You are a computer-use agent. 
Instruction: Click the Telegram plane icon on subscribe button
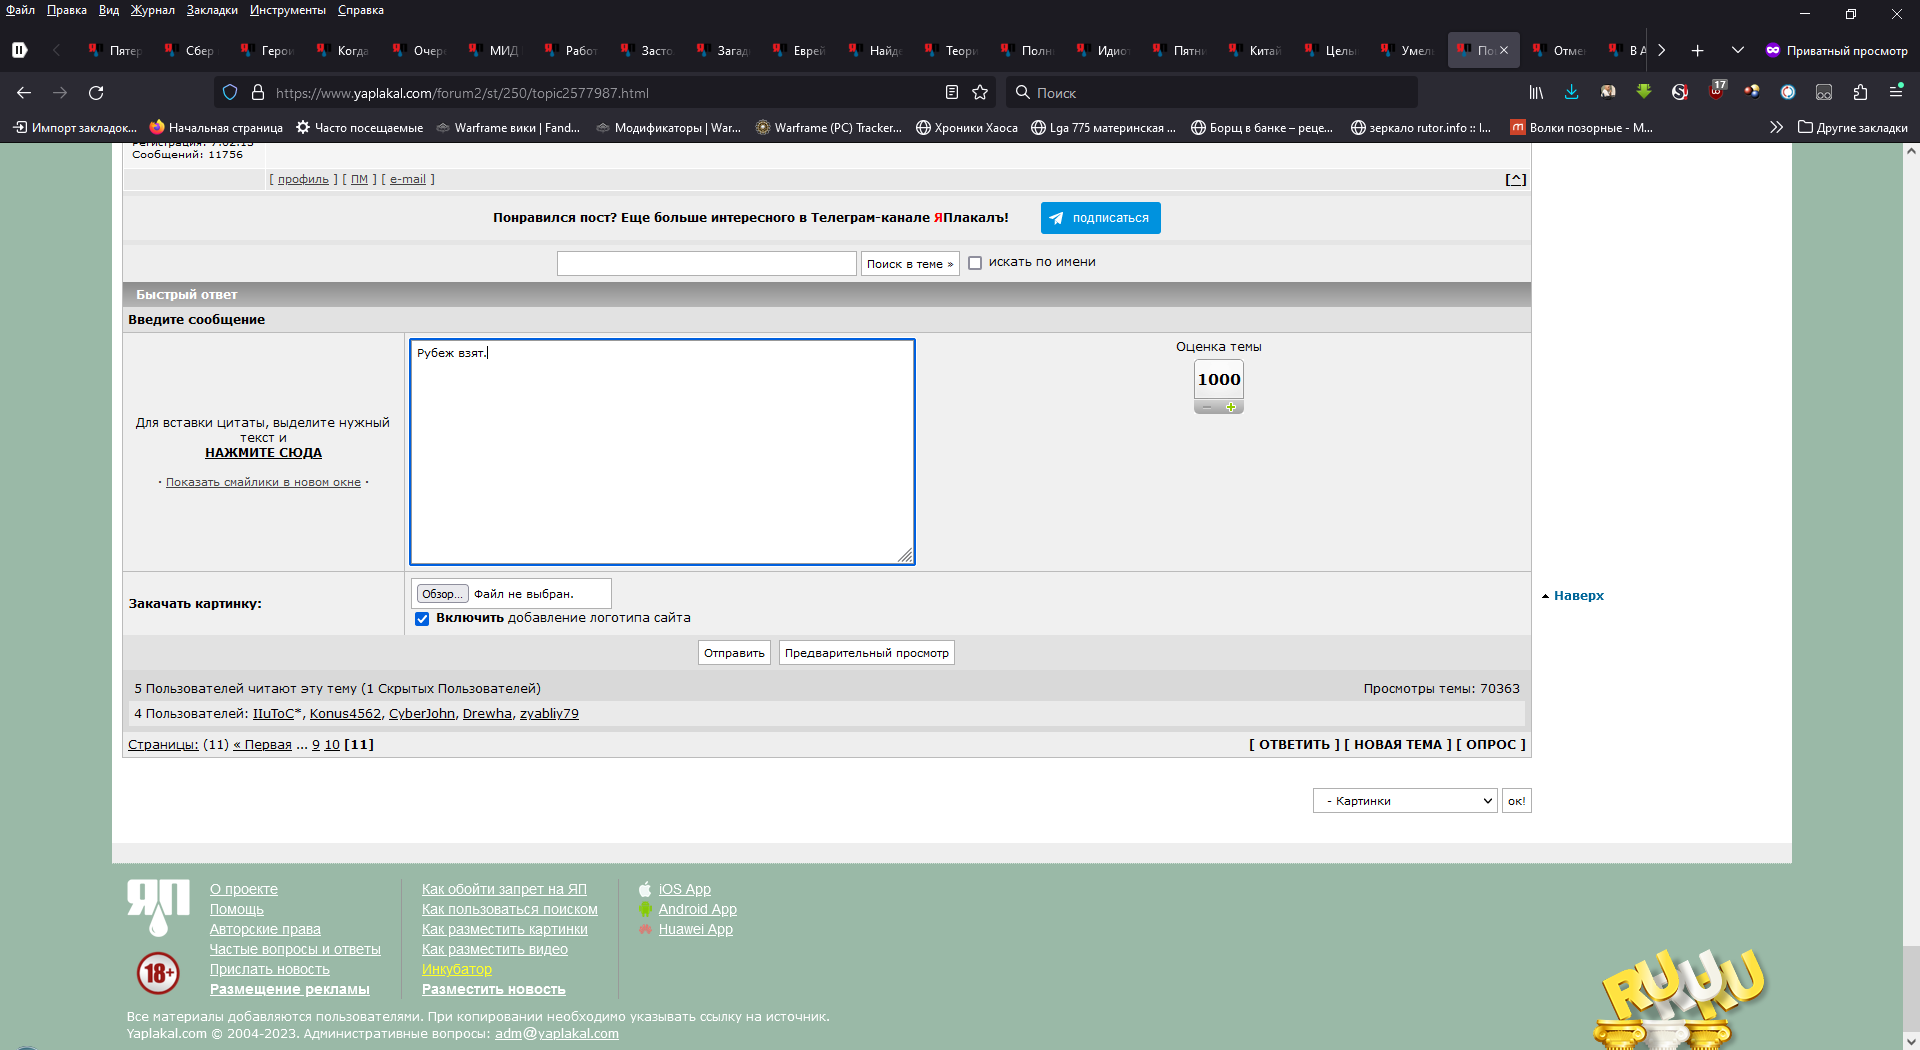pos(1056,218)
